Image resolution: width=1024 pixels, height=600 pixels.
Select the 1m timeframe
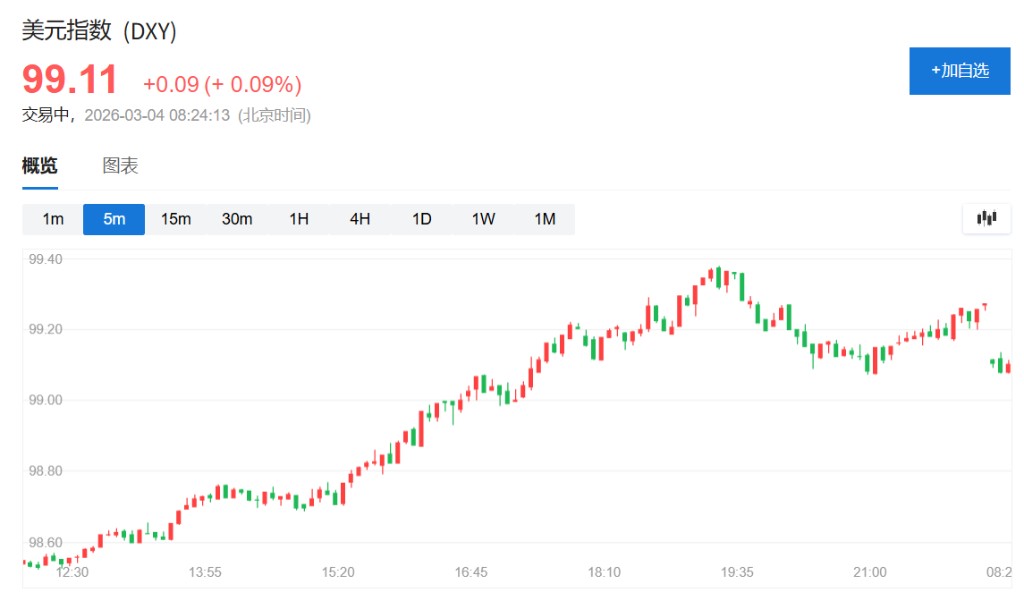click(x=53, y=219)
